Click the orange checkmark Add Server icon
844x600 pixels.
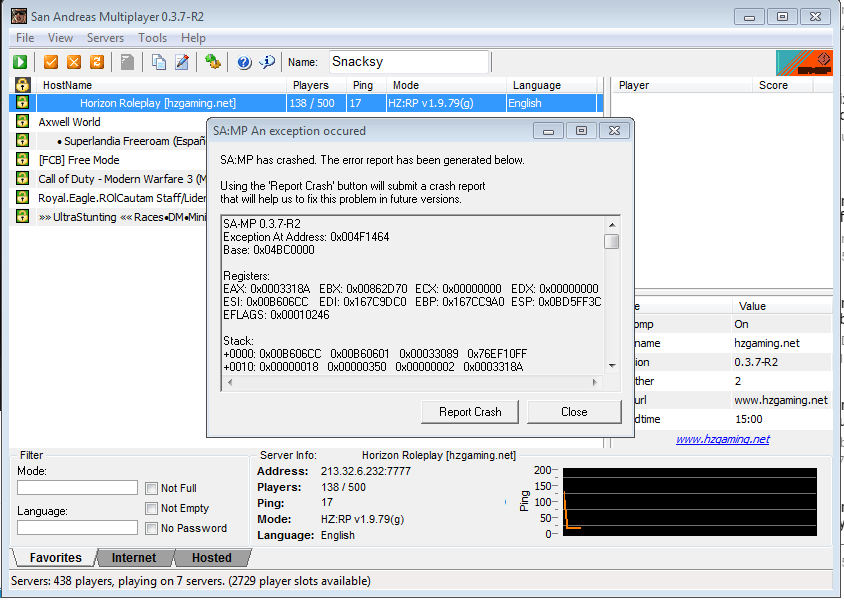point(51,62)
